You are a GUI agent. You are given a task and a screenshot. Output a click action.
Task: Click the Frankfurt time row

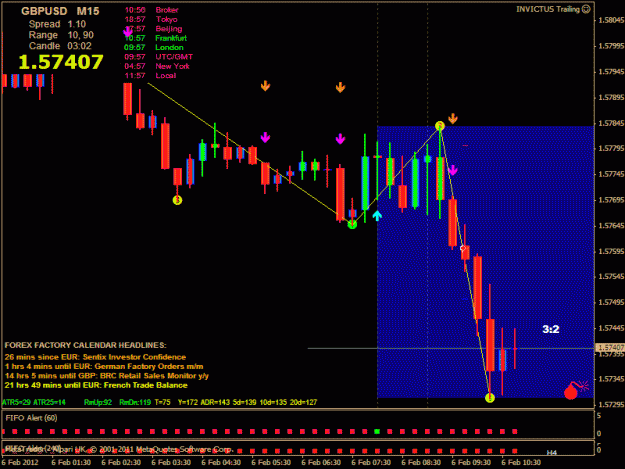click(155, 38)
